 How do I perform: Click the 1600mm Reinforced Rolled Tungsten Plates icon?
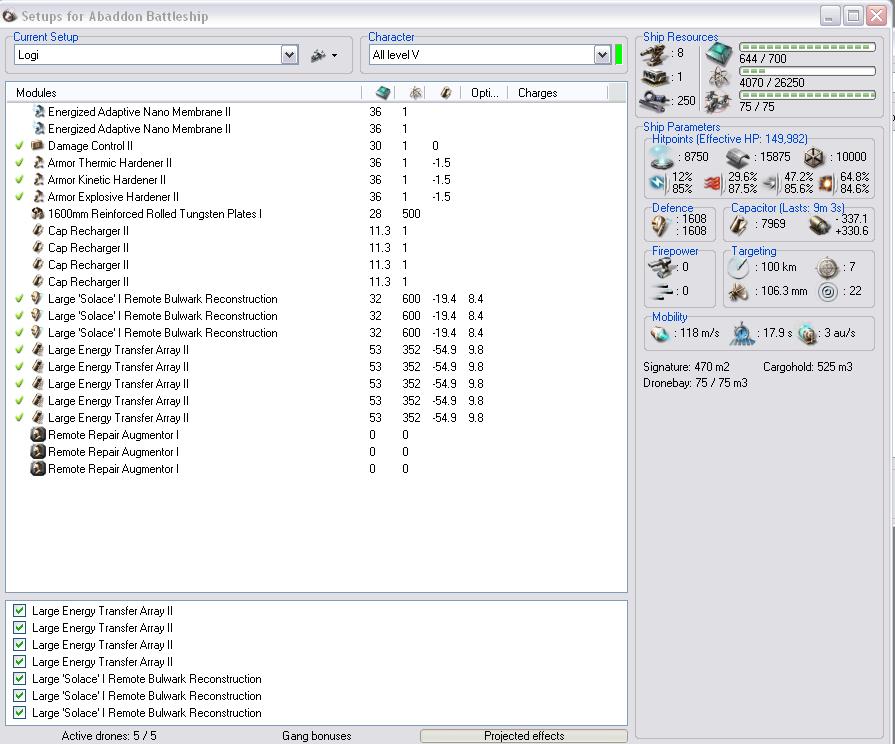pos(38,214)
